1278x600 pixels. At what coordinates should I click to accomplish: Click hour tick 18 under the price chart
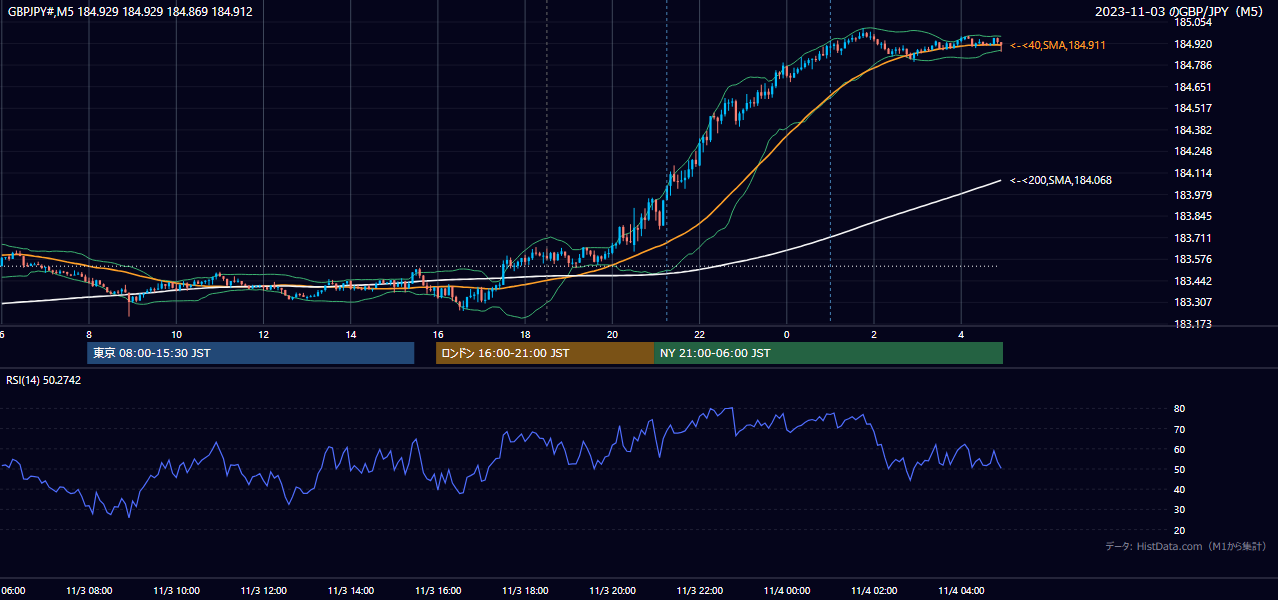[525, 334]
